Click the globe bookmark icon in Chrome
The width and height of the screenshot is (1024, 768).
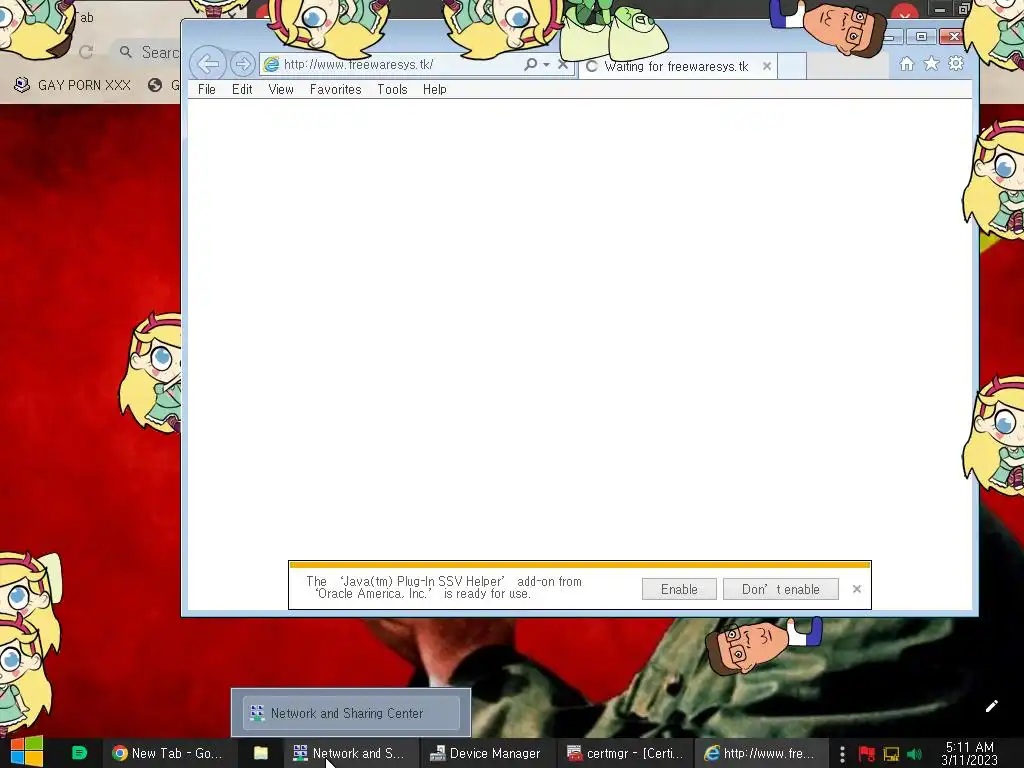[155, 85]
